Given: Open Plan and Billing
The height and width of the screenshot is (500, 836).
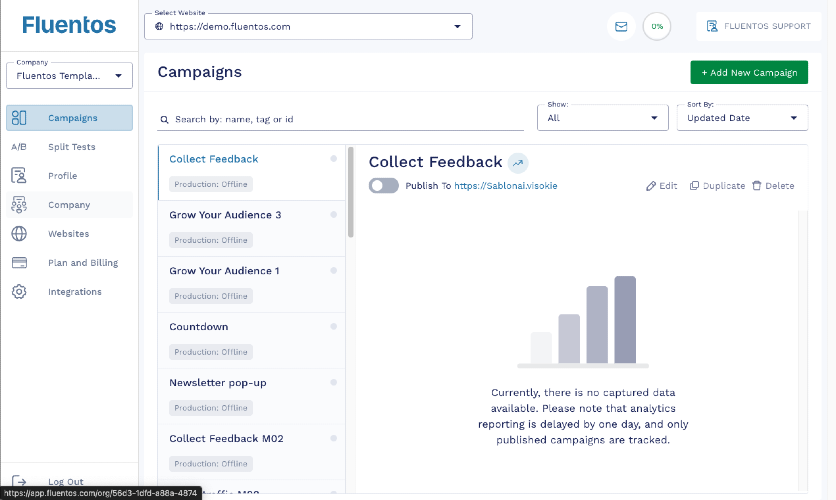Looking at the screenshot, I should tap(83, 263).
